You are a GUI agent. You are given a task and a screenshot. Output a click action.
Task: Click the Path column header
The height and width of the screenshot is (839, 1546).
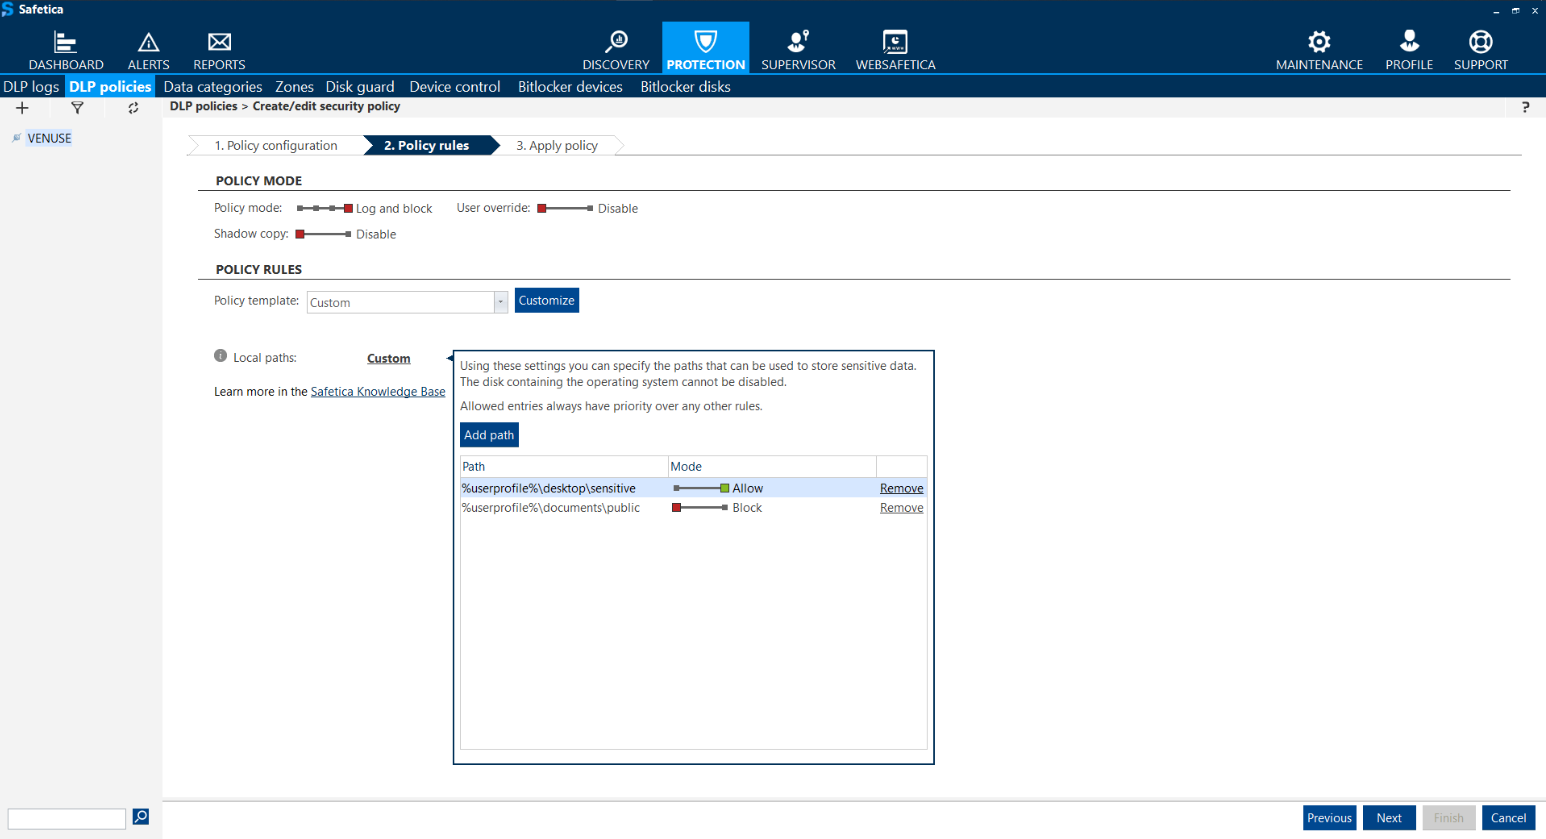pyautogui.click(x=564, y=467)
